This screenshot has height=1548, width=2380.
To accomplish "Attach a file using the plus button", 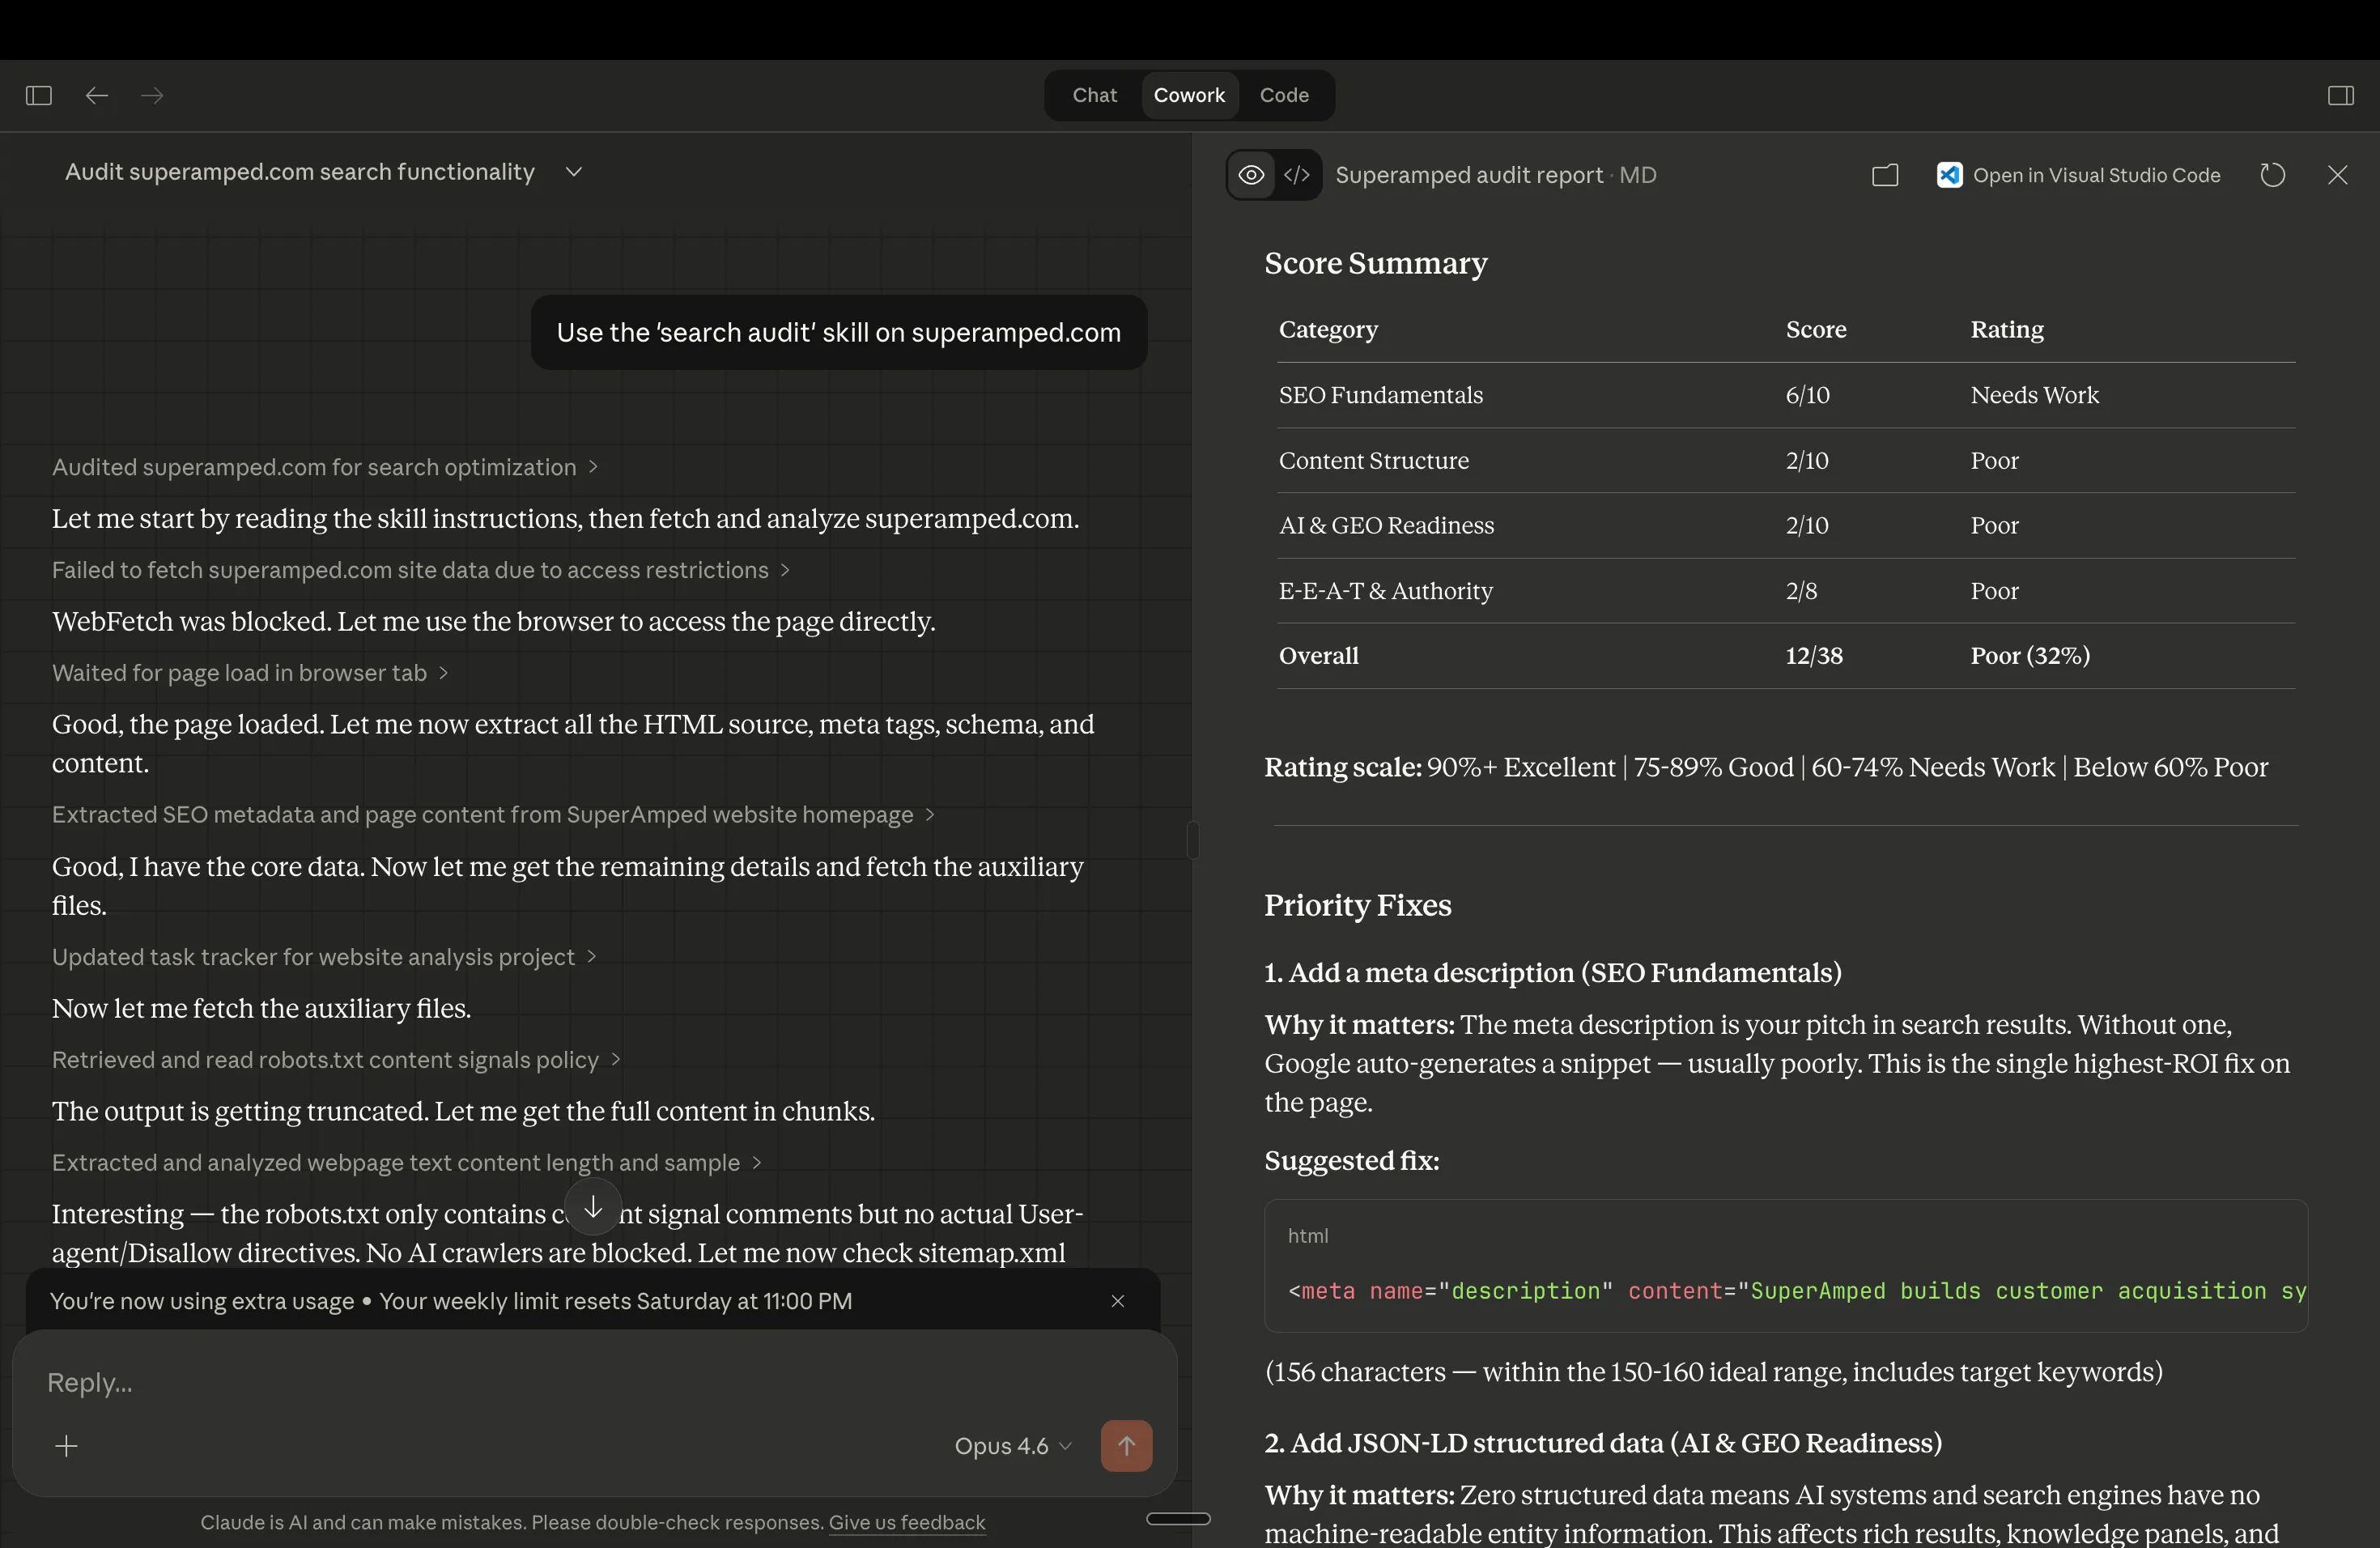I will click(66, 1445).
